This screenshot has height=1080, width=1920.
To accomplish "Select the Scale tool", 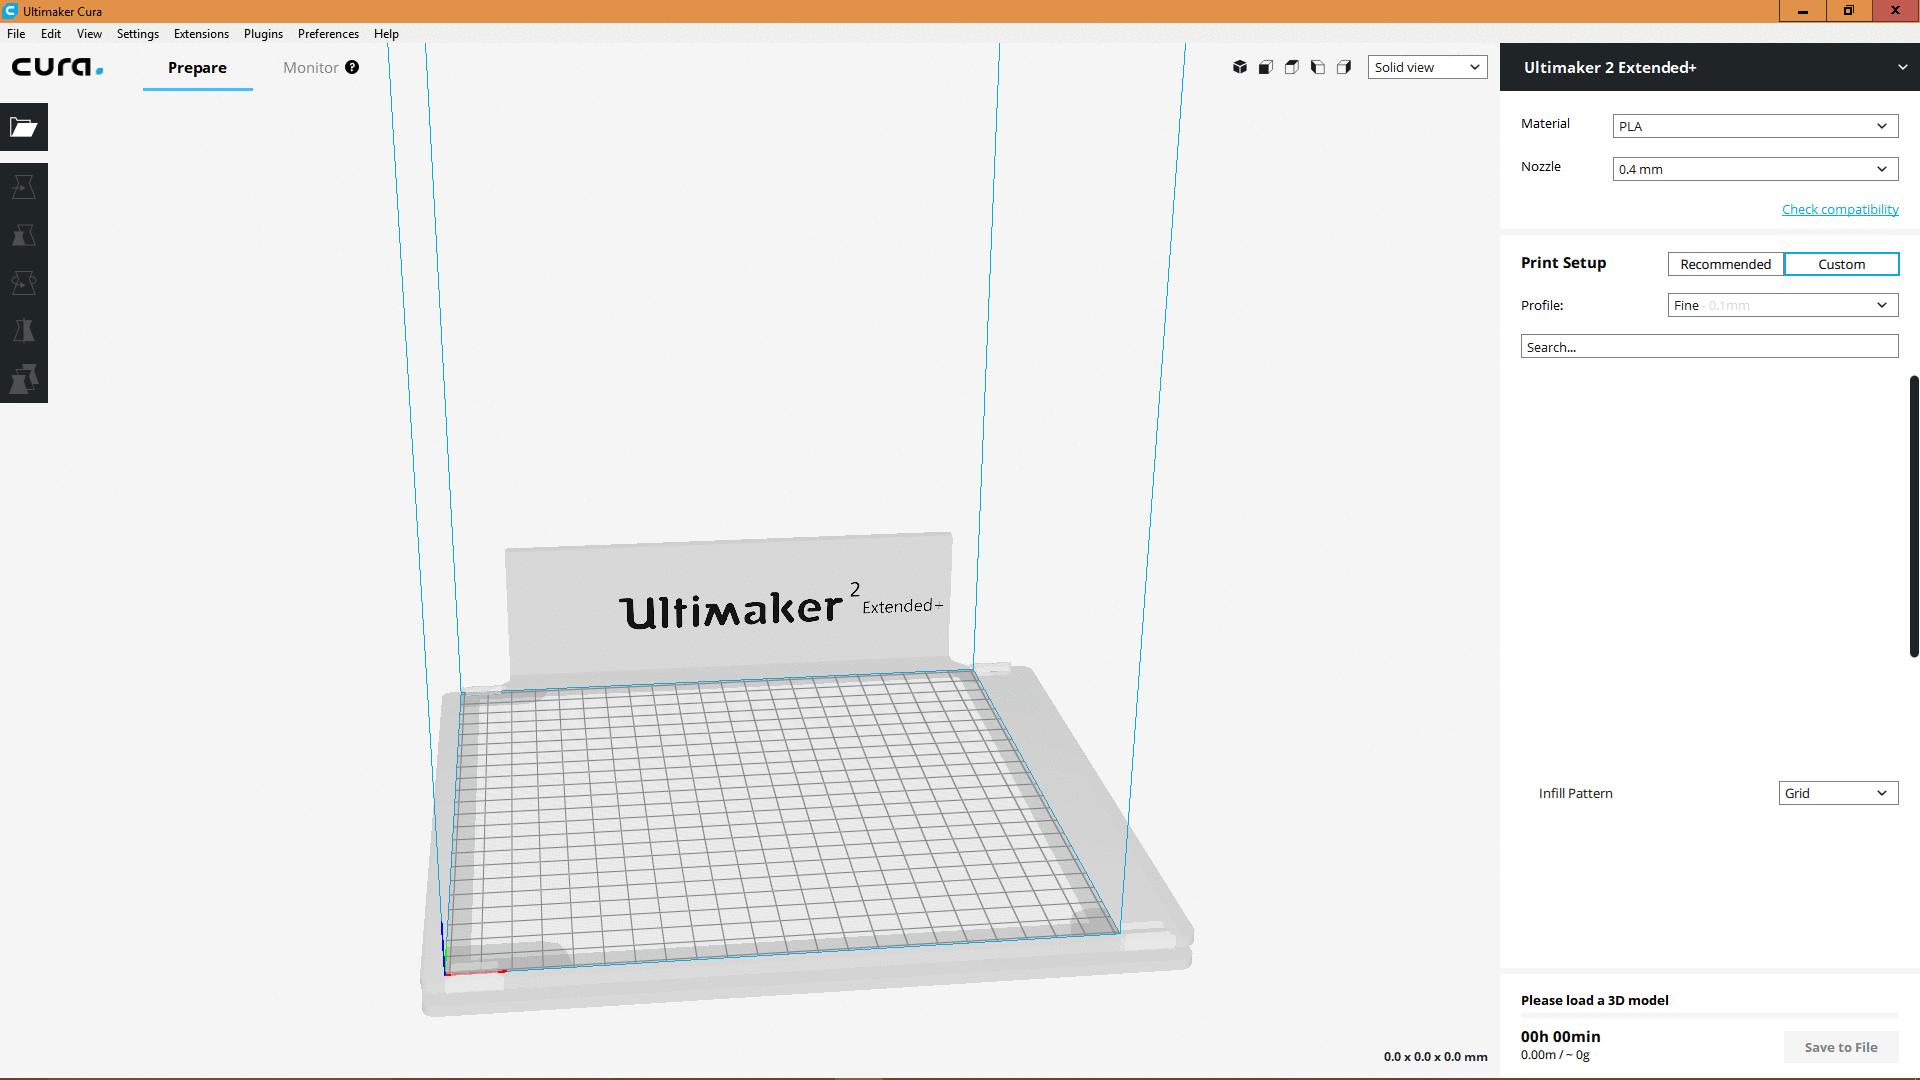I will coord(24,235).
